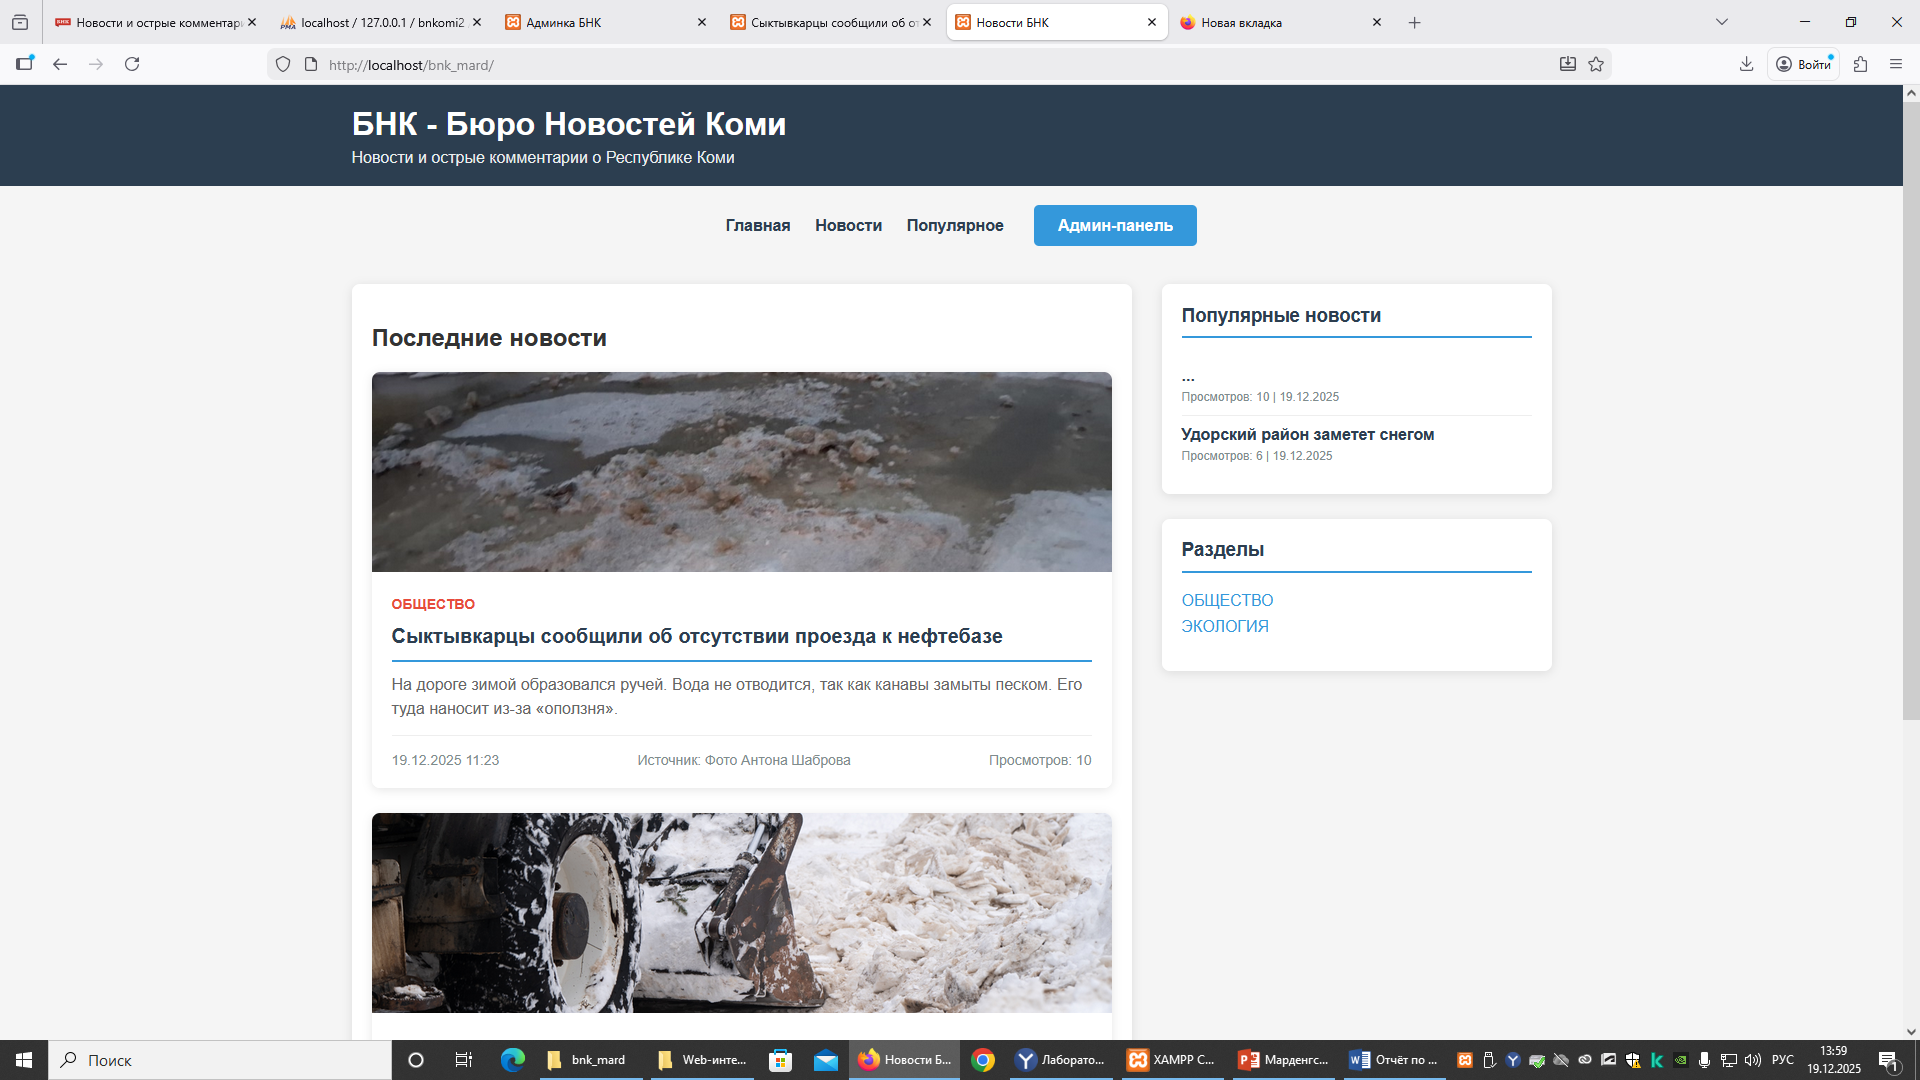
Task: Expand the list all tabs dropdown
Action: pos(1721,22)
